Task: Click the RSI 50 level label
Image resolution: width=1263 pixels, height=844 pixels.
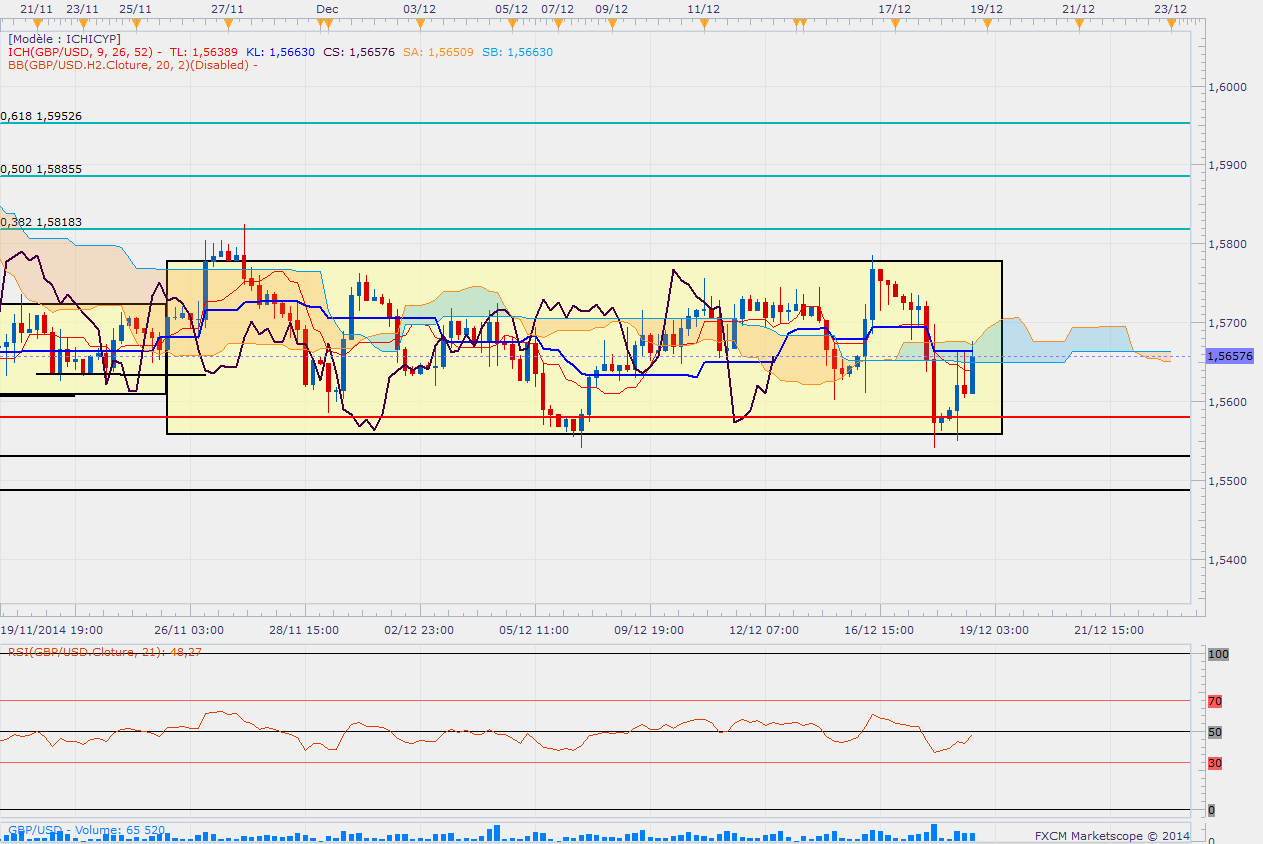Action: (x=1215, y=732)
